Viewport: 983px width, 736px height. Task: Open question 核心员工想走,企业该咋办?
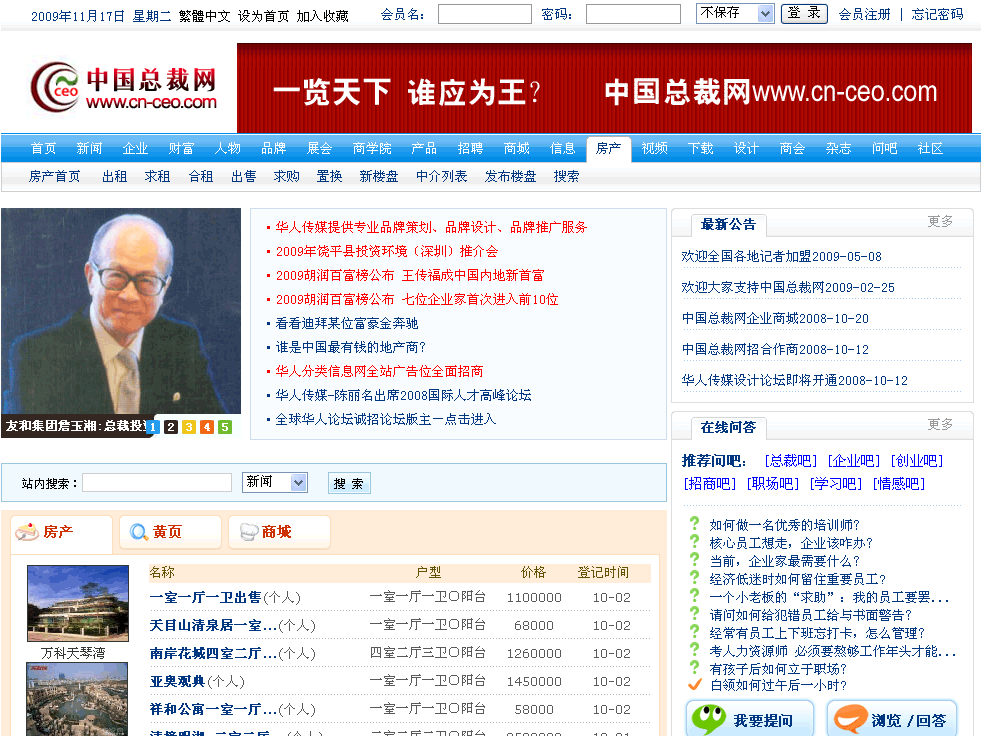pos(791,543)
